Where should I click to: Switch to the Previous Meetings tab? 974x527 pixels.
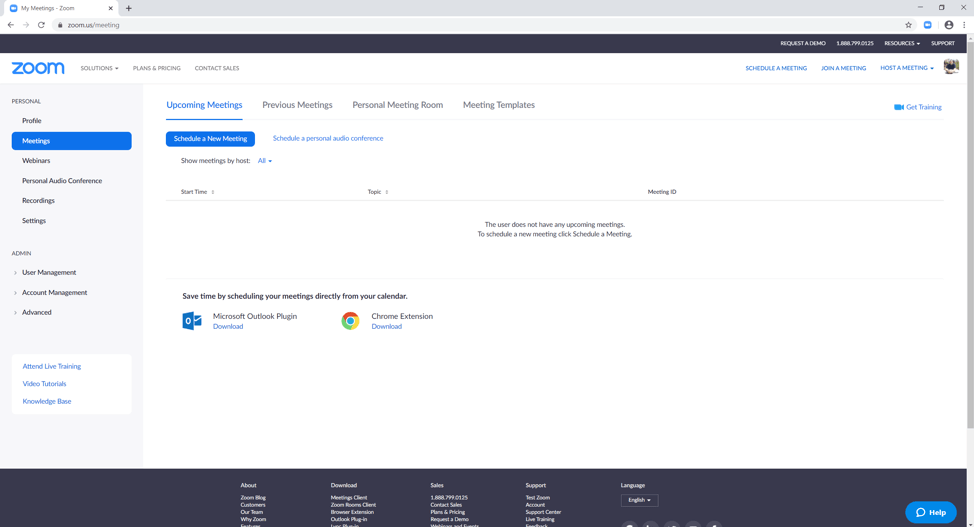(297, 105)
